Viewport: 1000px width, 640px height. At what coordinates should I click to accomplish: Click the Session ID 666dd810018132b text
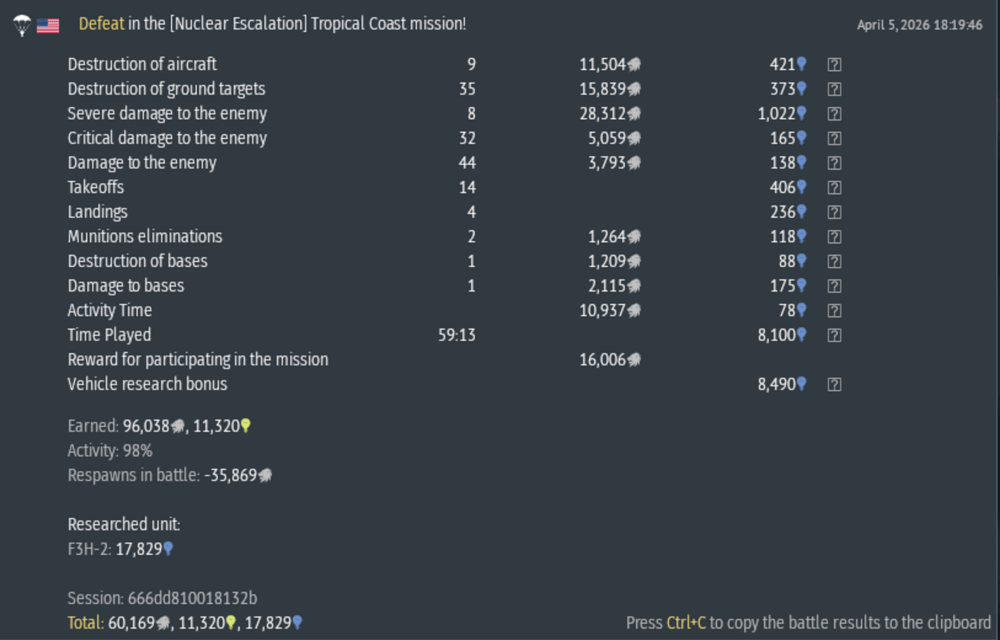coord(162,598)
